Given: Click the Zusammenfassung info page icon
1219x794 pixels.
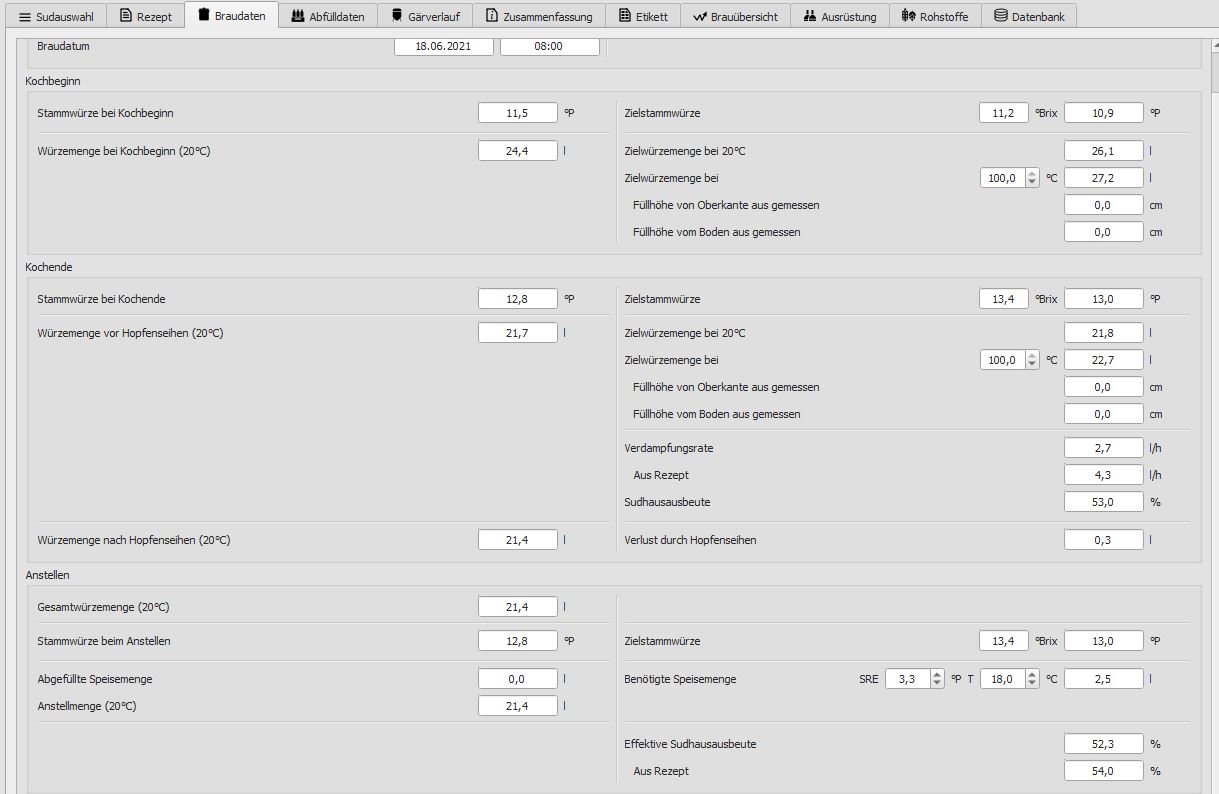Looking at the screenshot, I should tap(491, 16).
